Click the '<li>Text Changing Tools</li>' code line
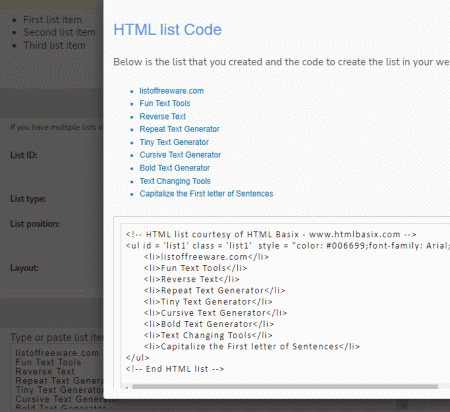Viewport: 450px width, 412px height. [208, 335]
